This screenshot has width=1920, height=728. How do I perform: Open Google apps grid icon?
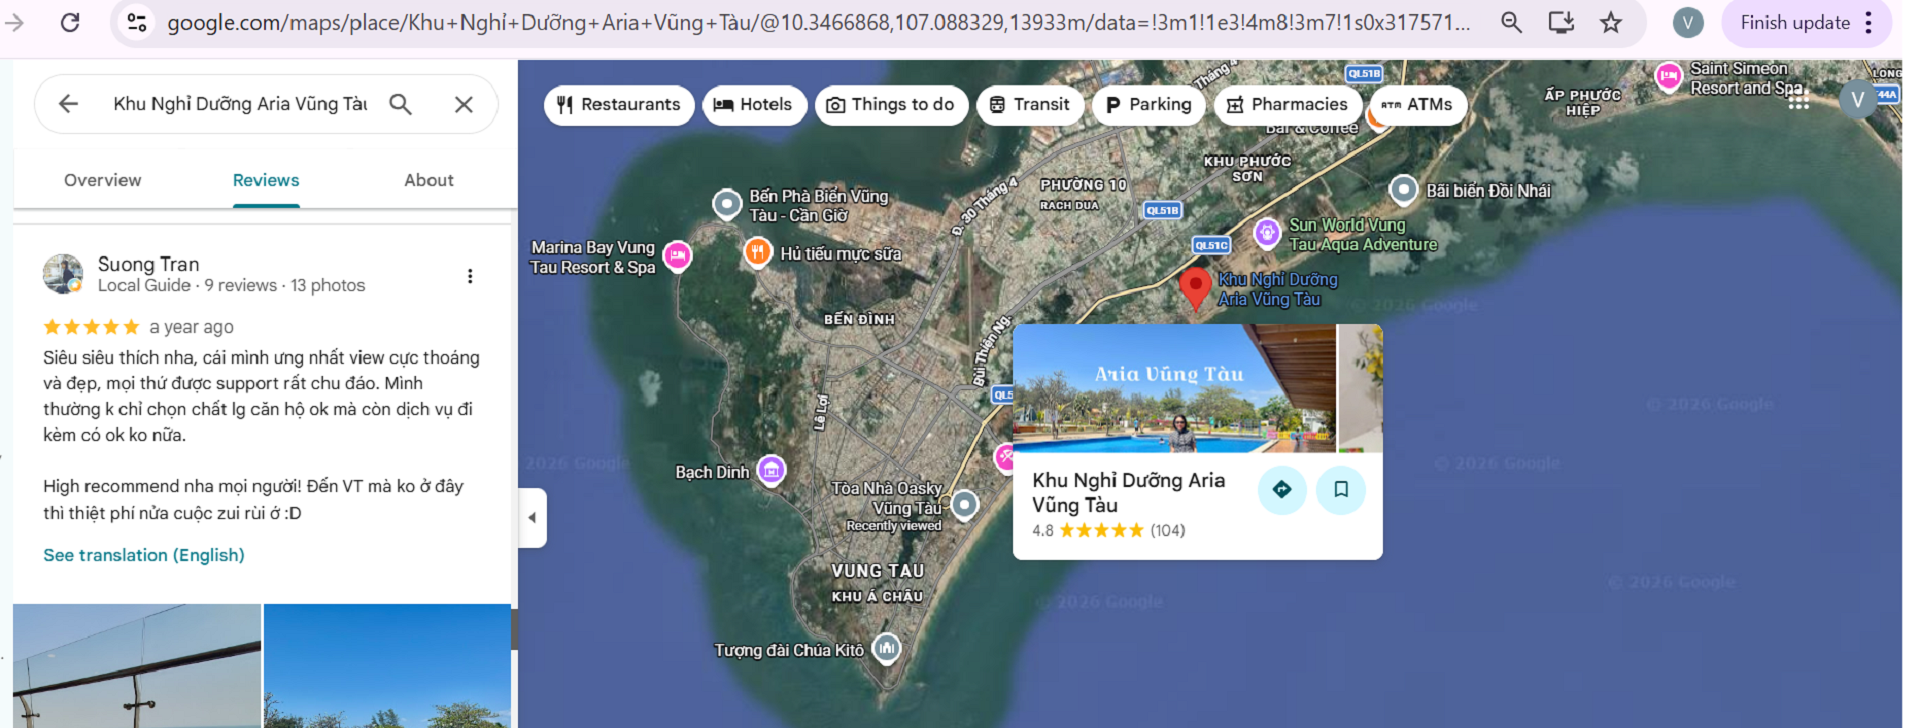(1798, 99)
